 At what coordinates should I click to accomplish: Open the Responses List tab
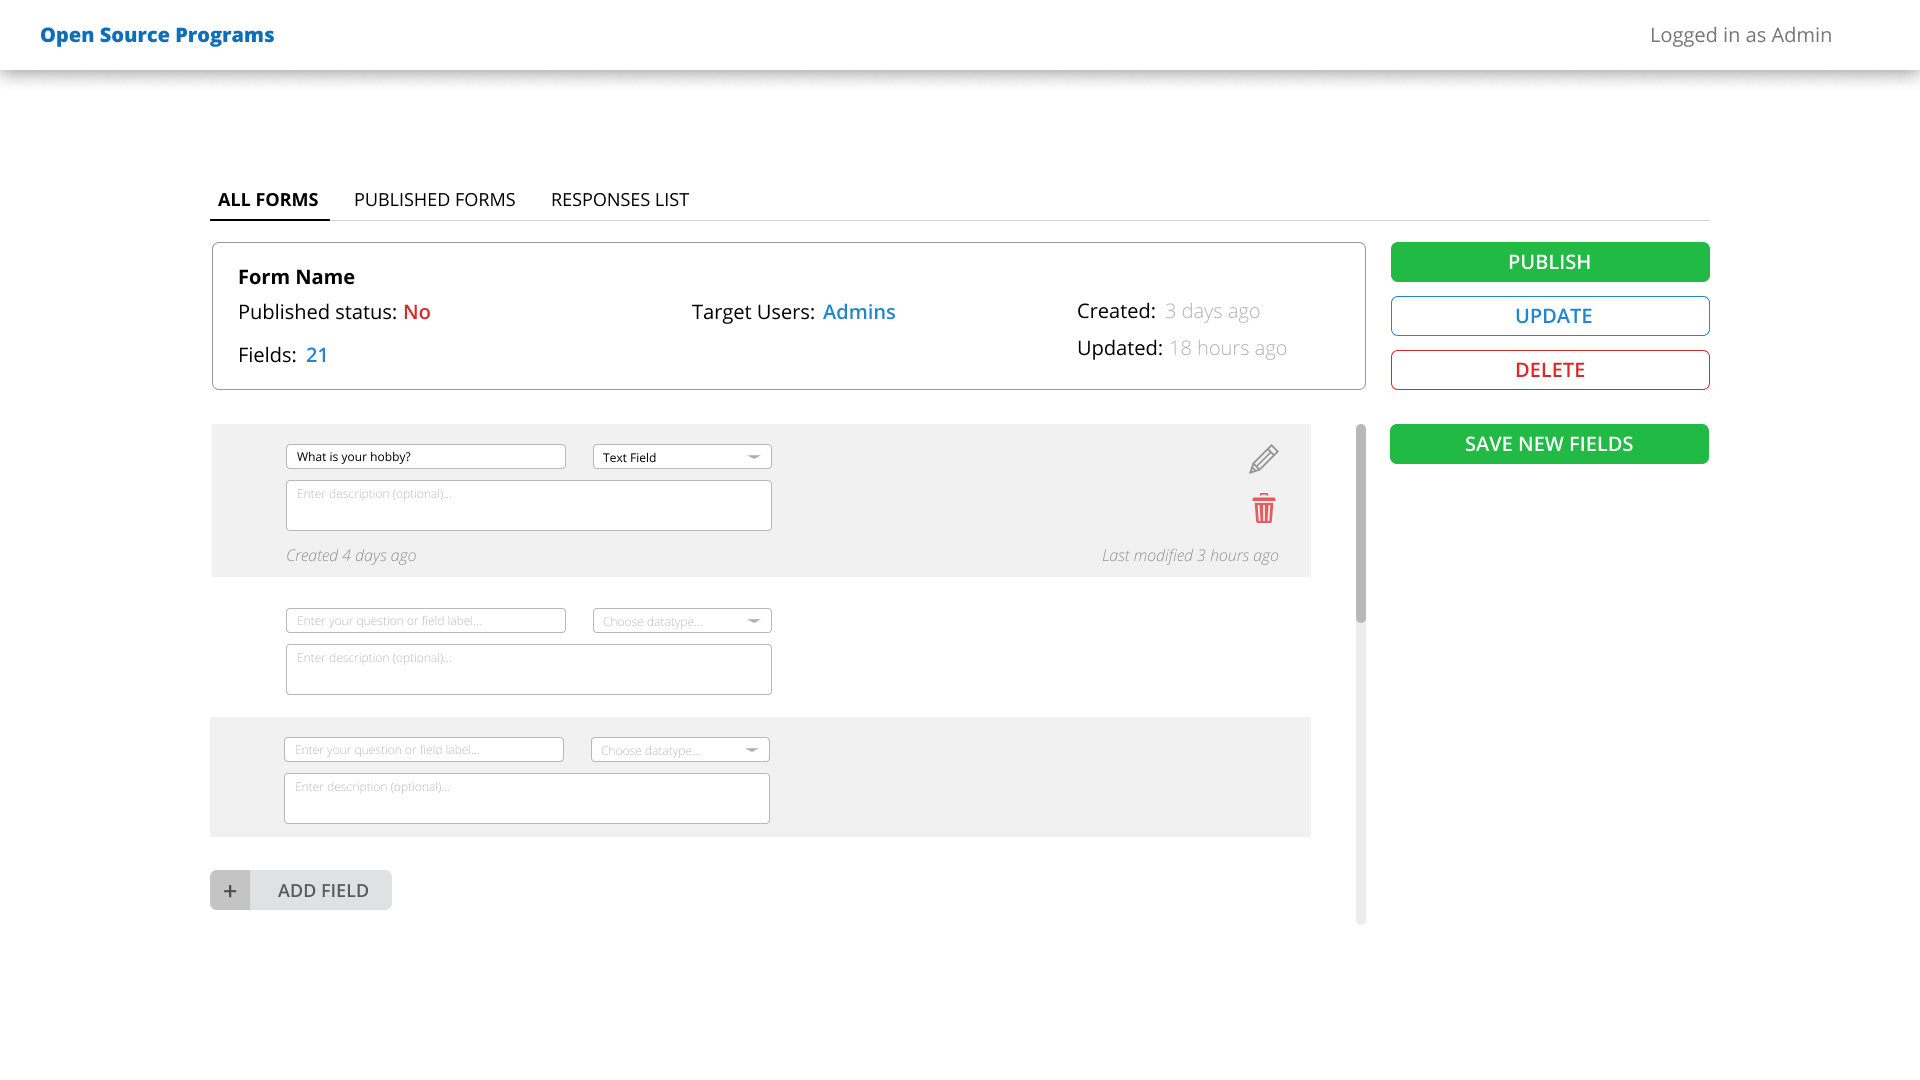click(x=619, y=200)
